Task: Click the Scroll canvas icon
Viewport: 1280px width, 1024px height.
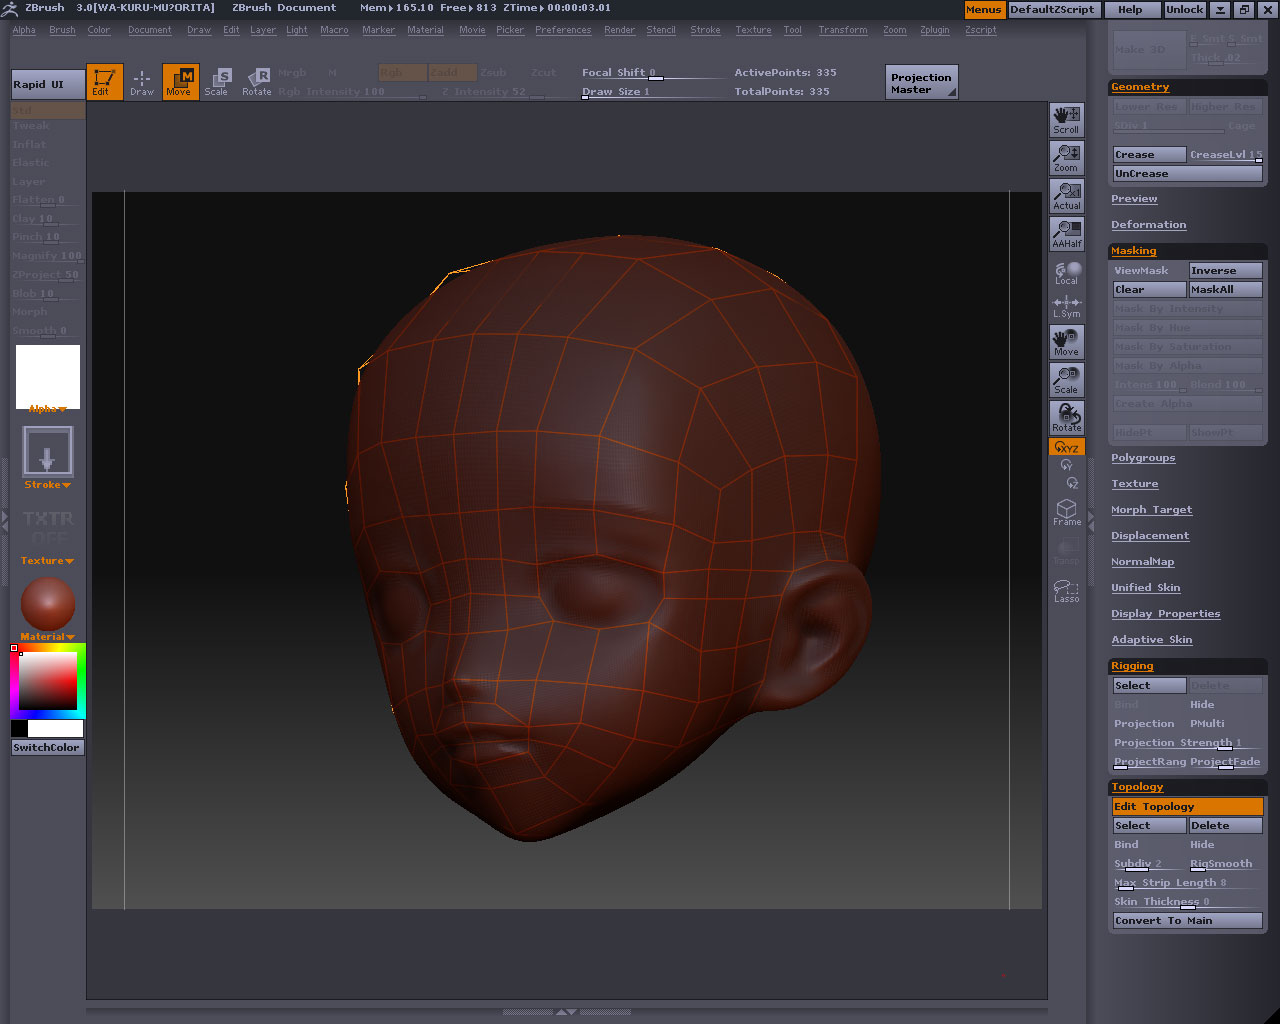Action: click(1066, 120)
